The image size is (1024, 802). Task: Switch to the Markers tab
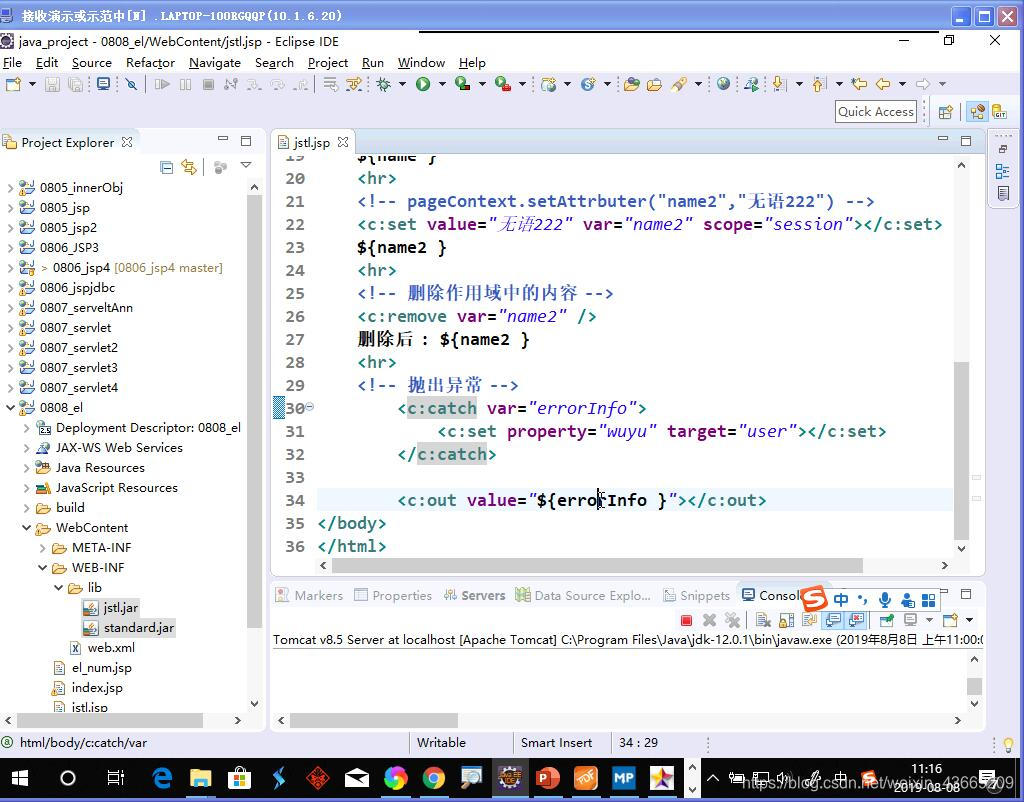[310, 596]
